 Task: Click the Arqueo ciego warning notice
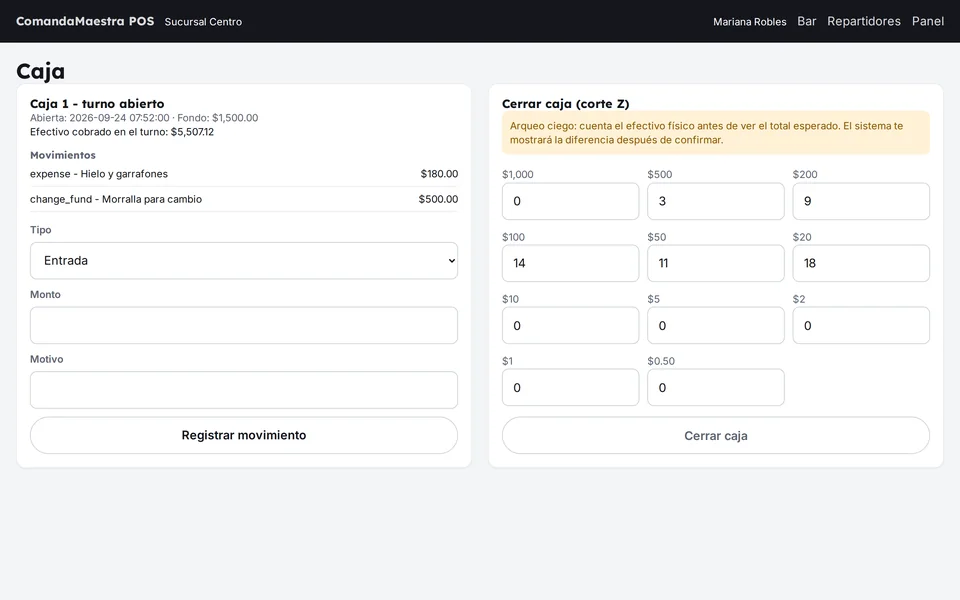[716, 132]
